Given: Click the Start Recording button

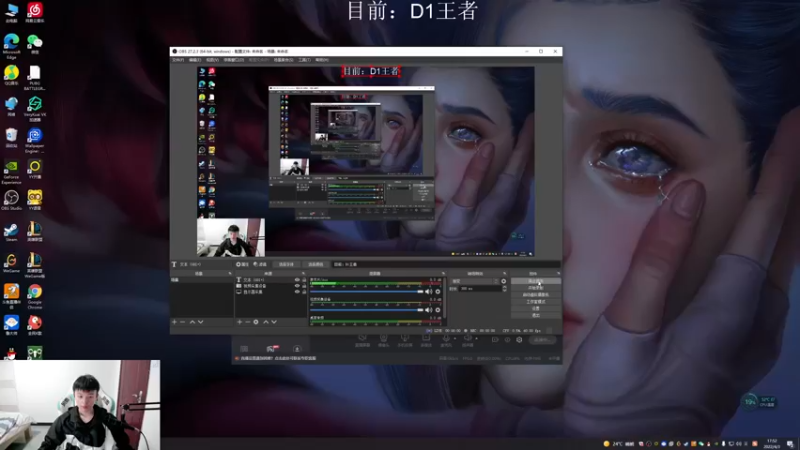Looking at the screenshot, I should [x=536, y=288].
